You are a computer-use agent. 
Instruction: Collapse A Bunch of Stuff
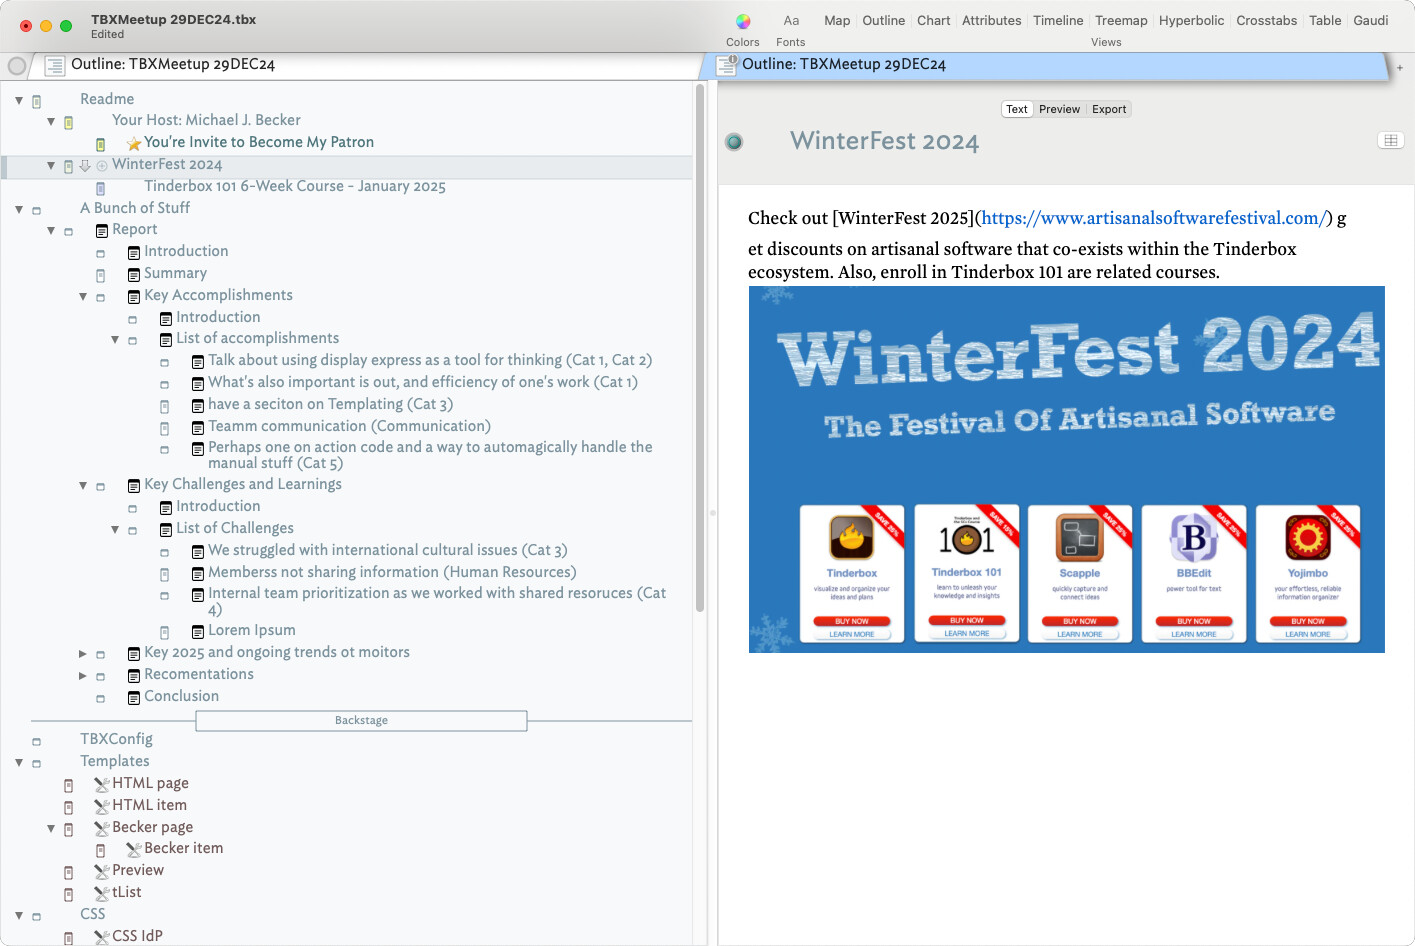coord(19,210)
